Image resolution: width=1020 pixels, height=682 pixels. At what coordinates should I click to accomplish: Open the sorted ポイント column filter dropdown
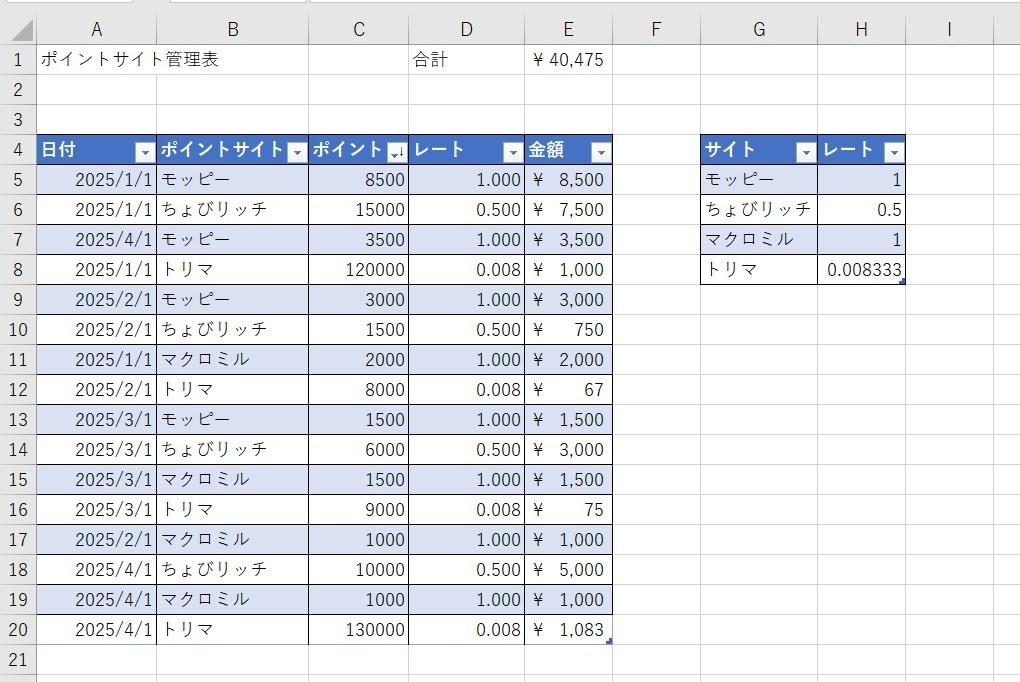[x=397, y=152]
